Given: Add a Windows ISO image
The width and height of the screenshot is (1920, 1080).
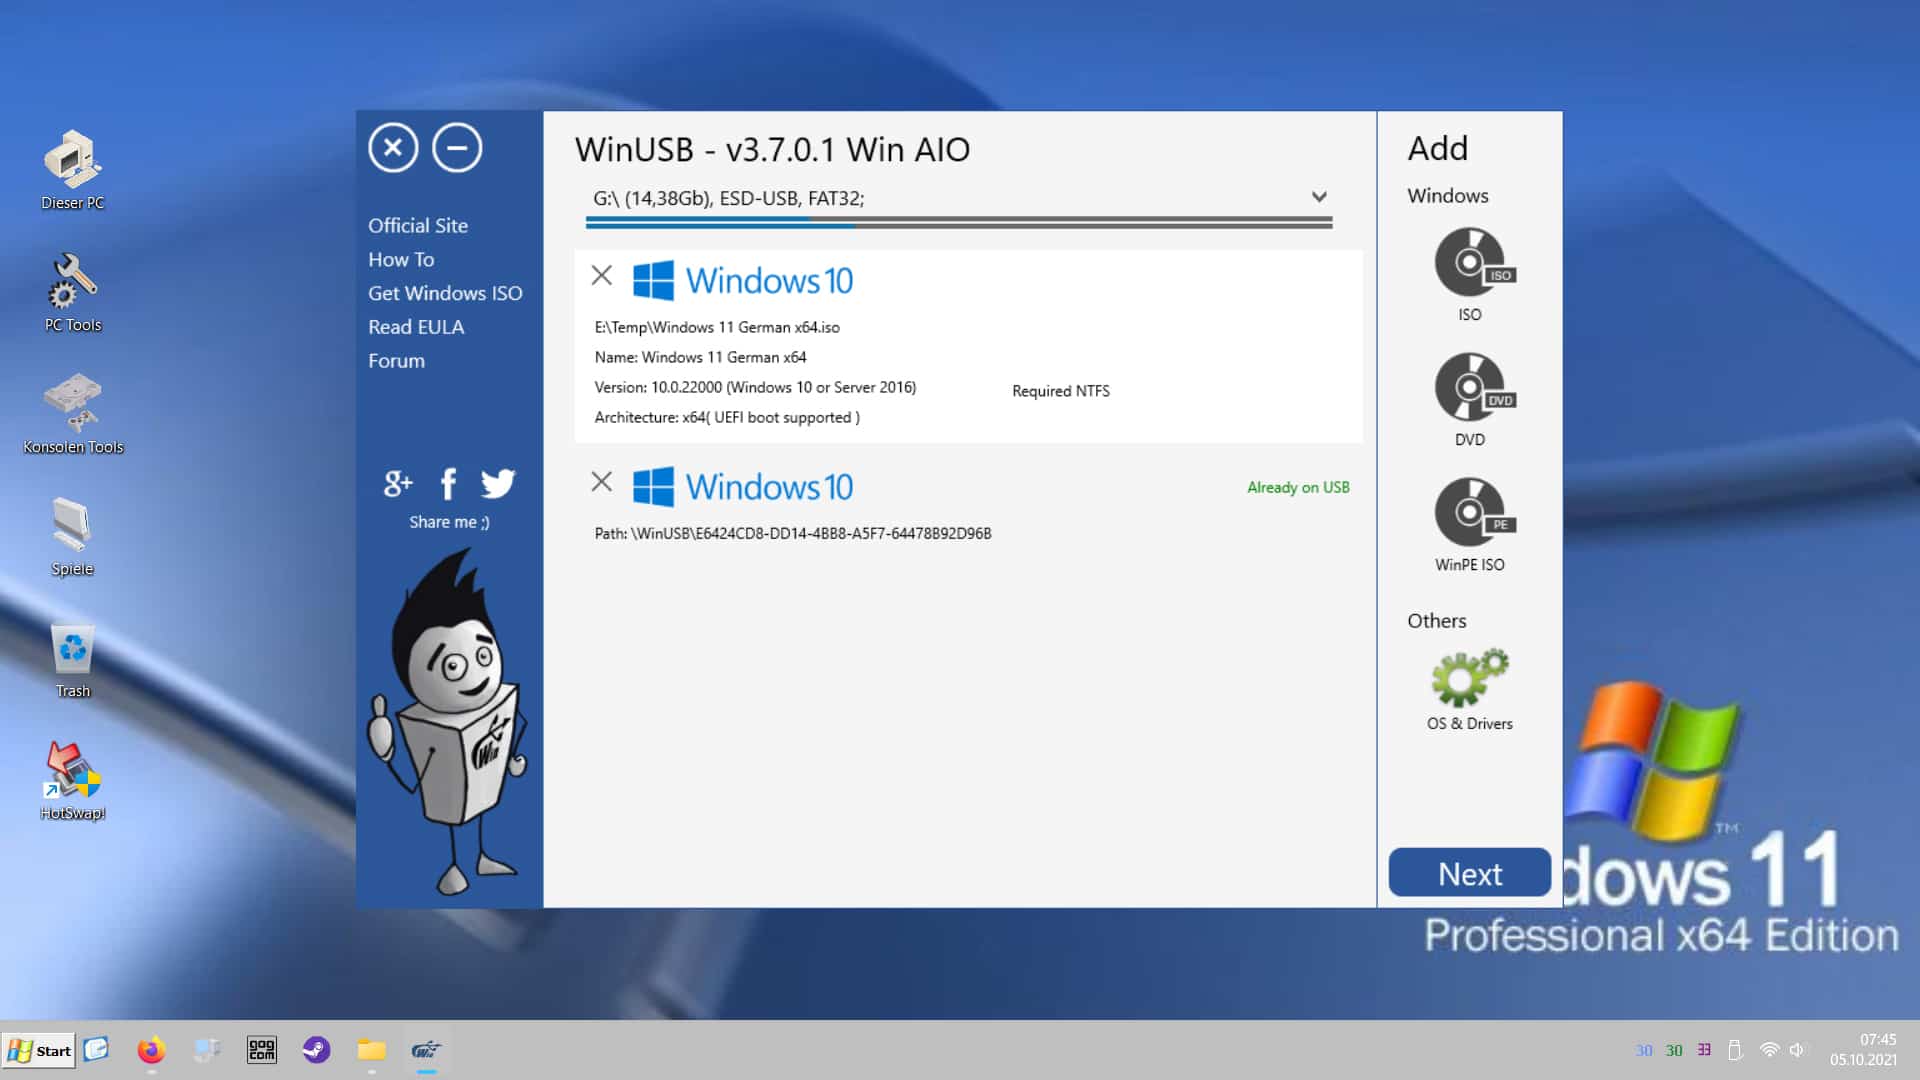Looking at the screenshot, I should point(1470,274).
